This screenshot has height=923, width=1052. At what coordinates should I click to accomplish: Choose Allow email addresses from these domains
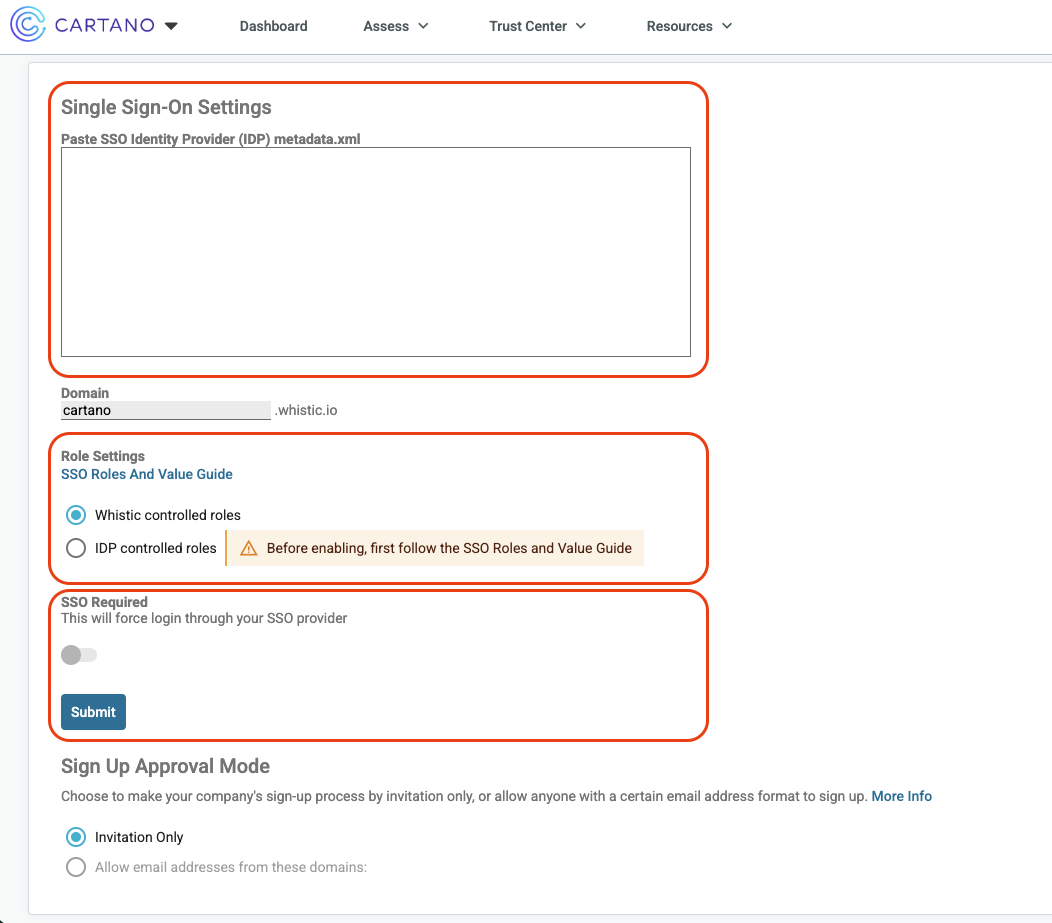coord(76,867)
